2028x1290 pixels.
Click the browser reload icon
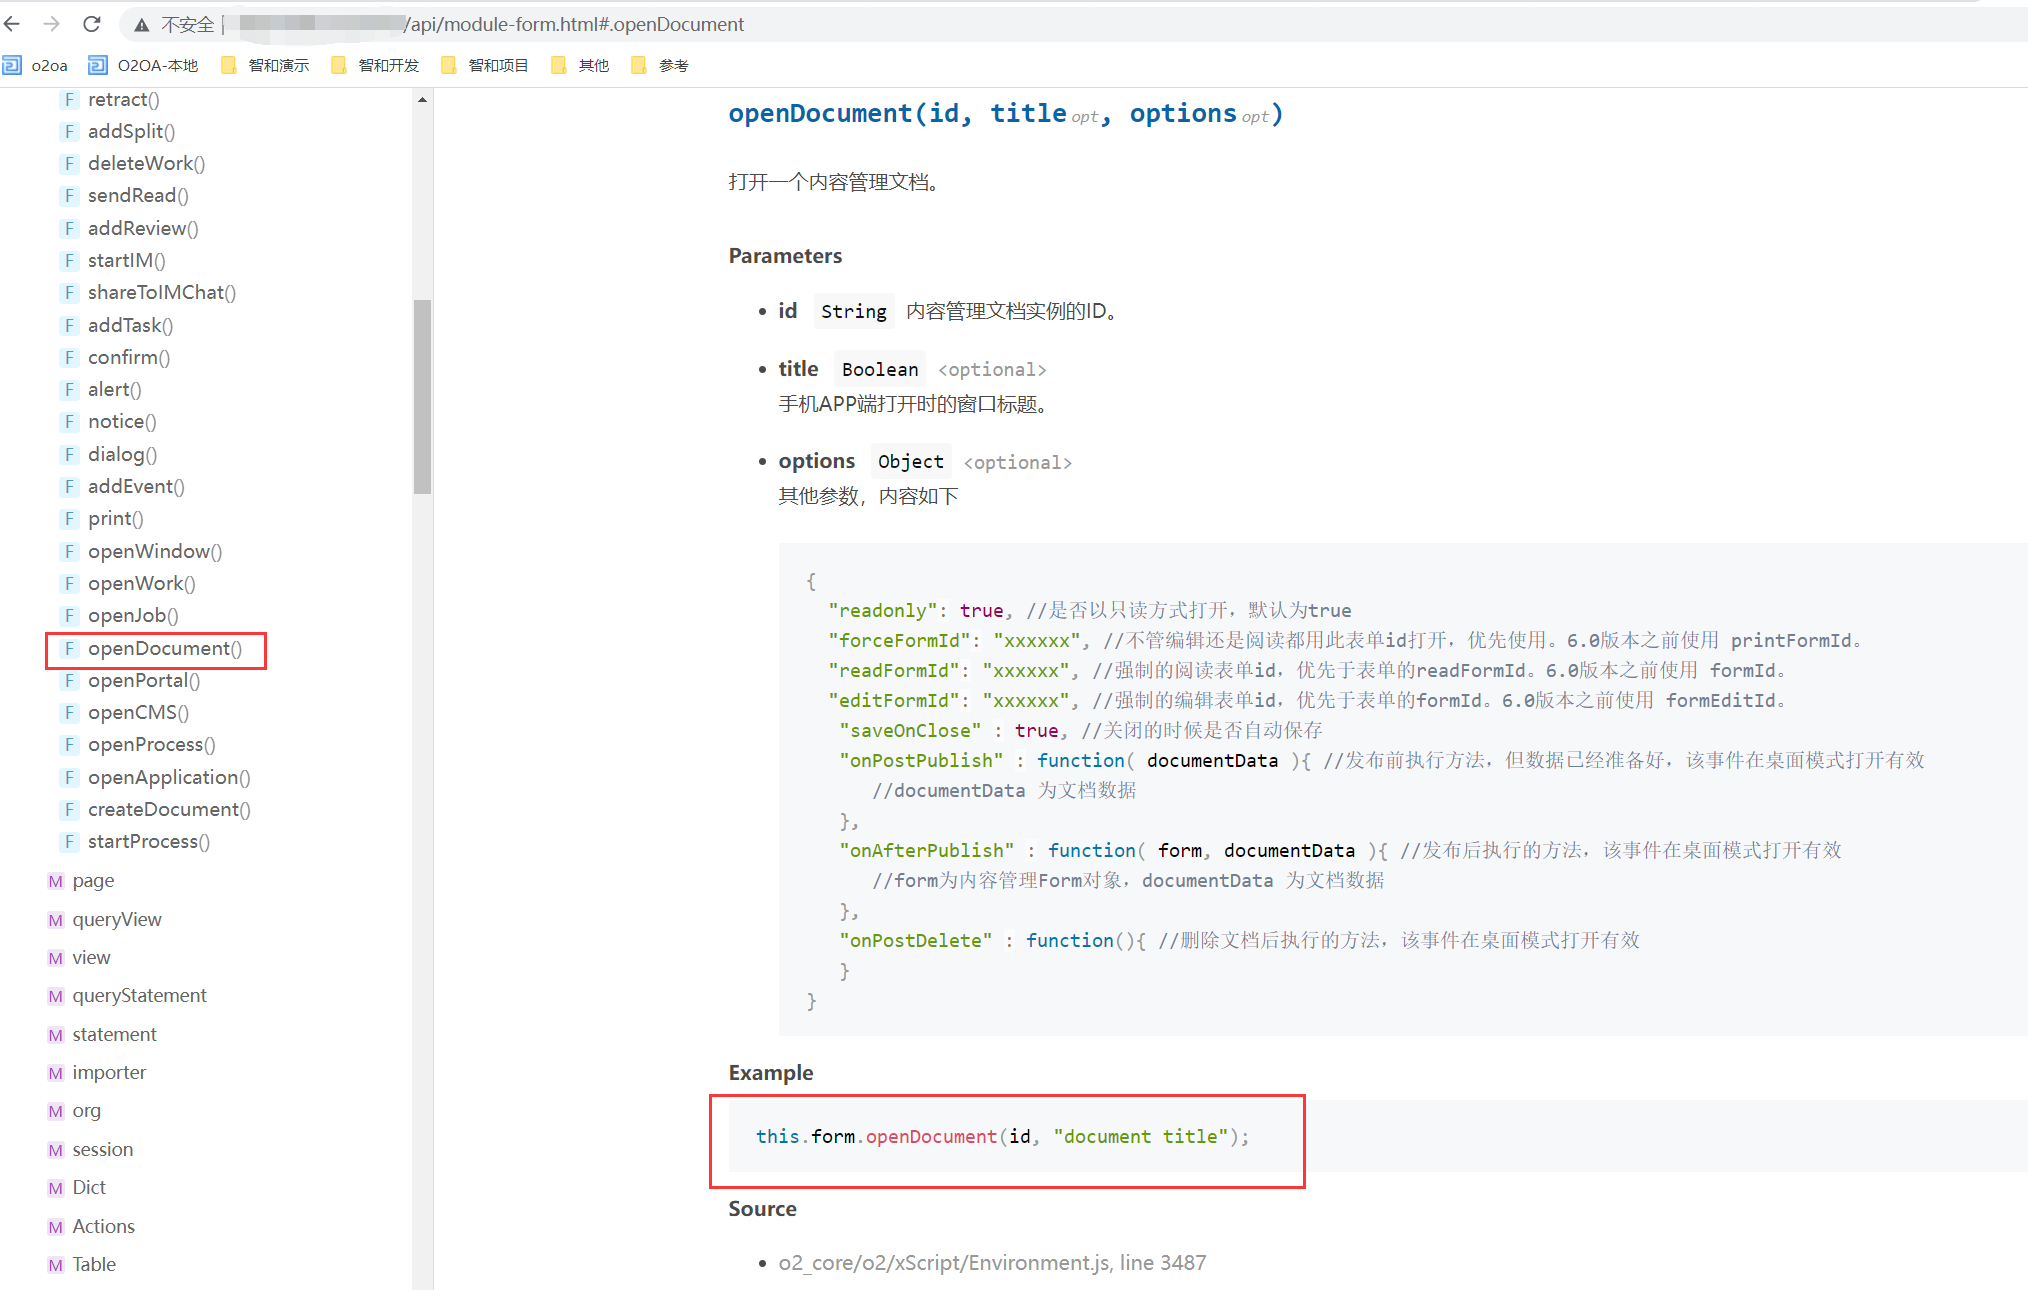coord(92,24)
